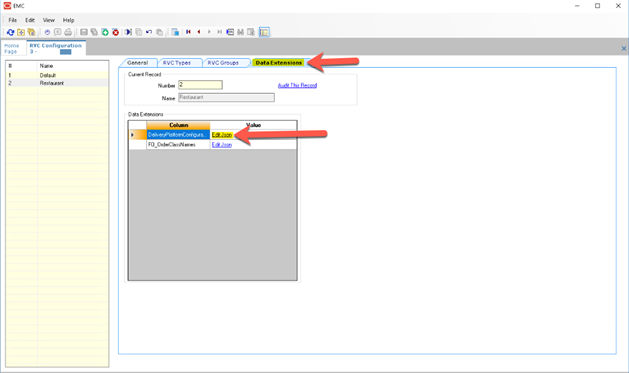Screen dimensions: 629x373
Task: Go to last record arrow icon
Action: click(219, 32)
